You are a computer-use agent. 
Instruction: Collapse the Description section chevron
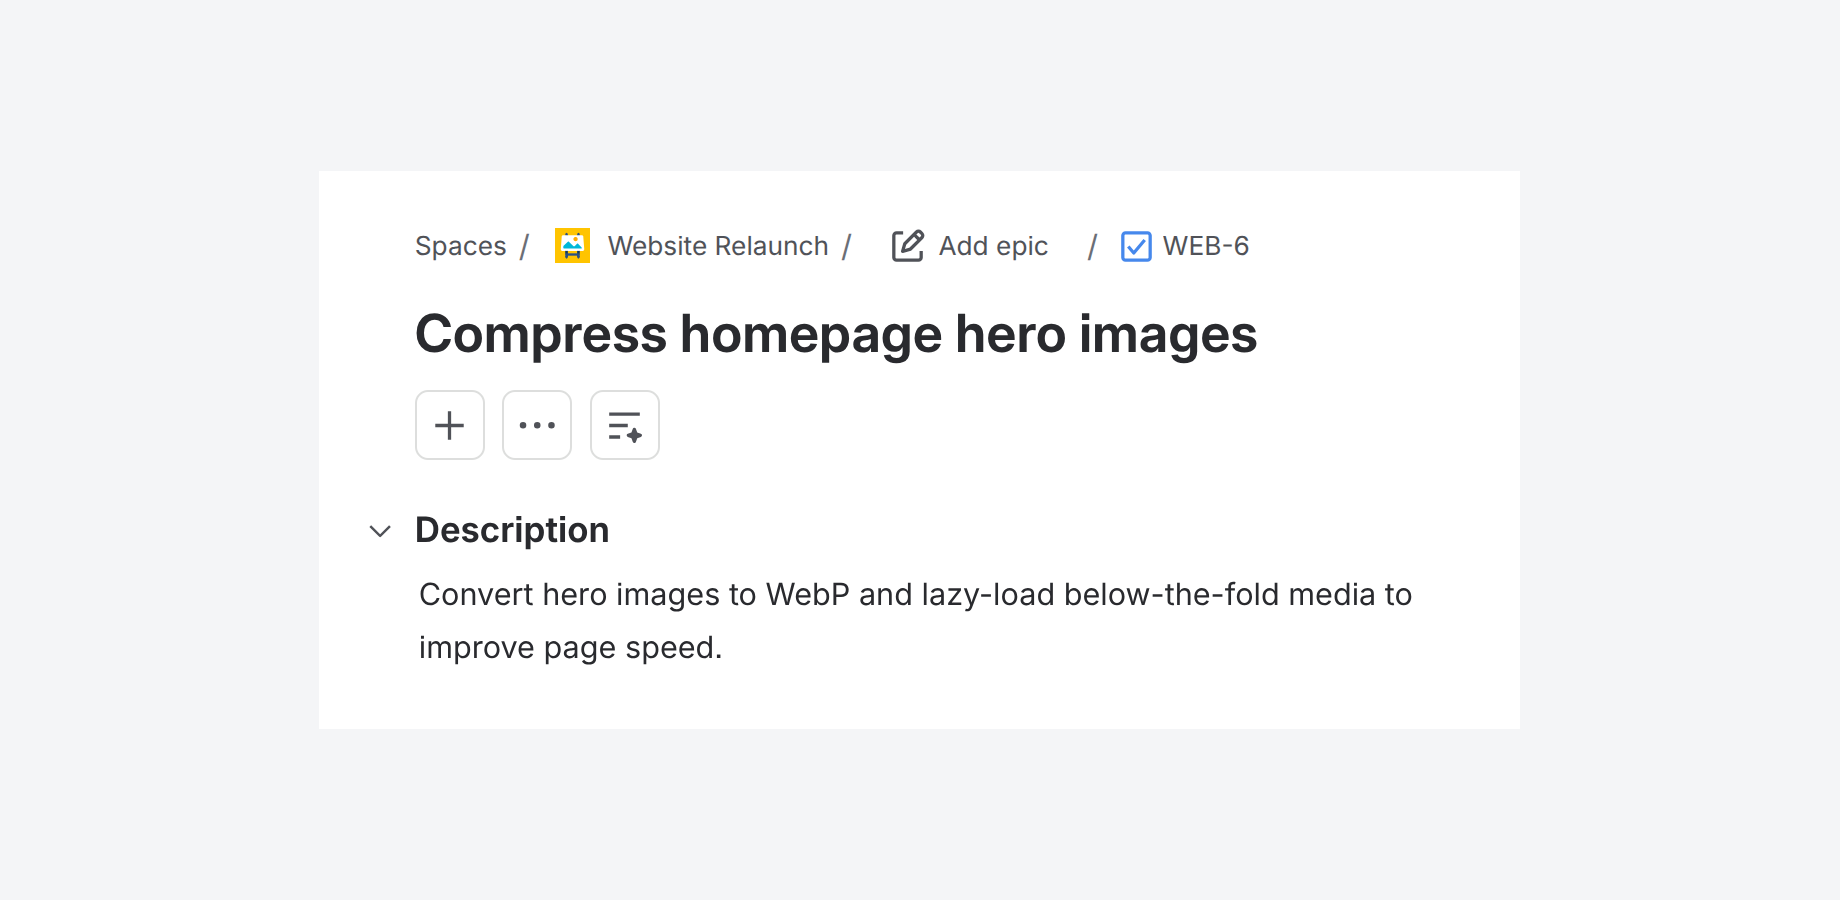click(x=380, y=531)
